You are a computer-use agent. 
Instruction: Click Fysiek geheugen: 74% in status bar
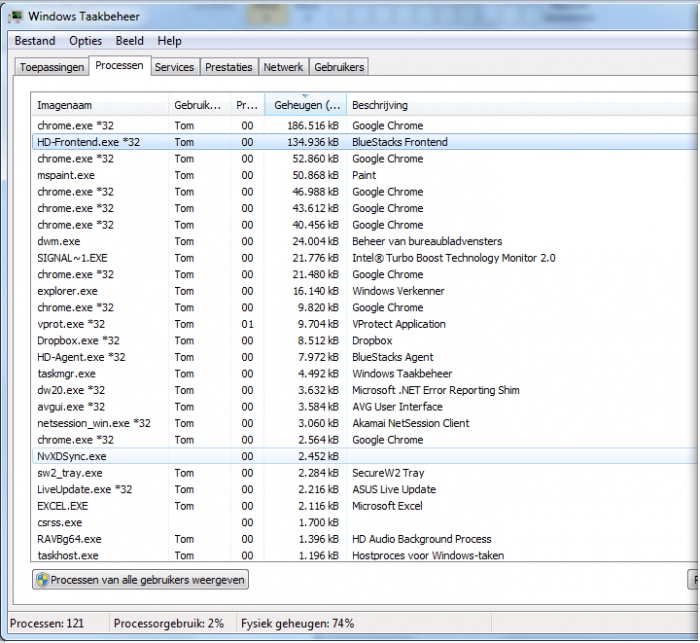click(297, 623)
